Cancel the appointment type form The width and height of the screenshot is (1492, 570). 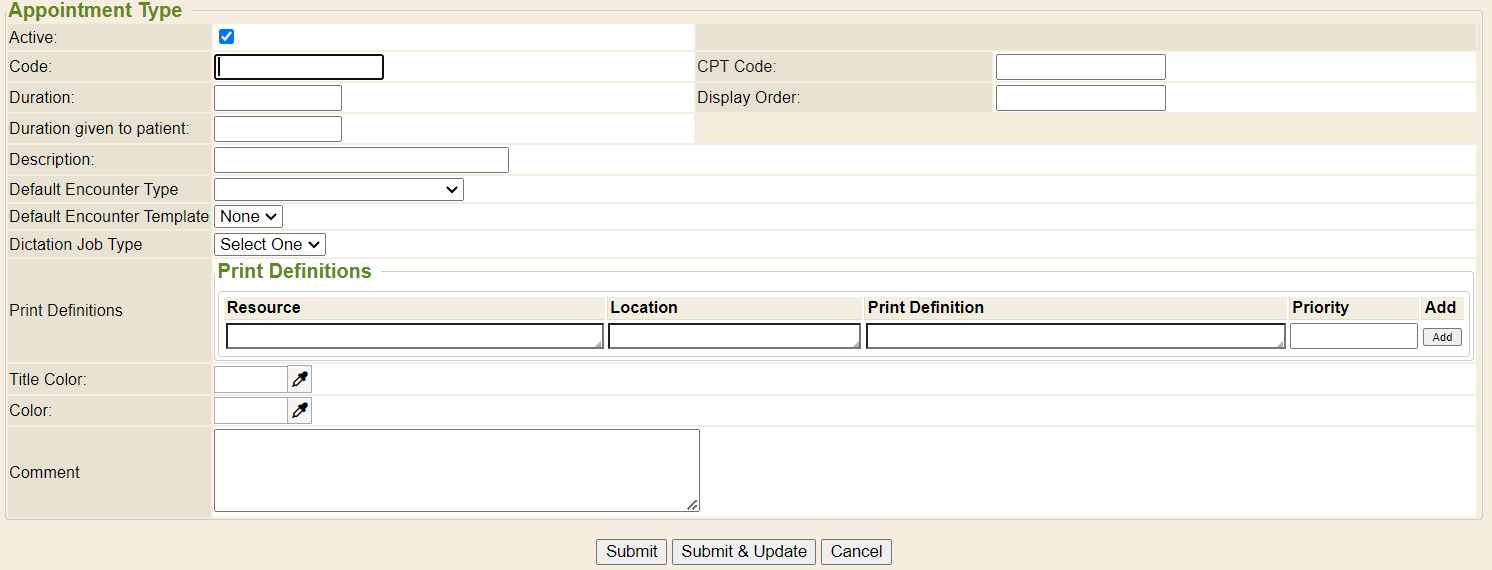pos(856,551)
